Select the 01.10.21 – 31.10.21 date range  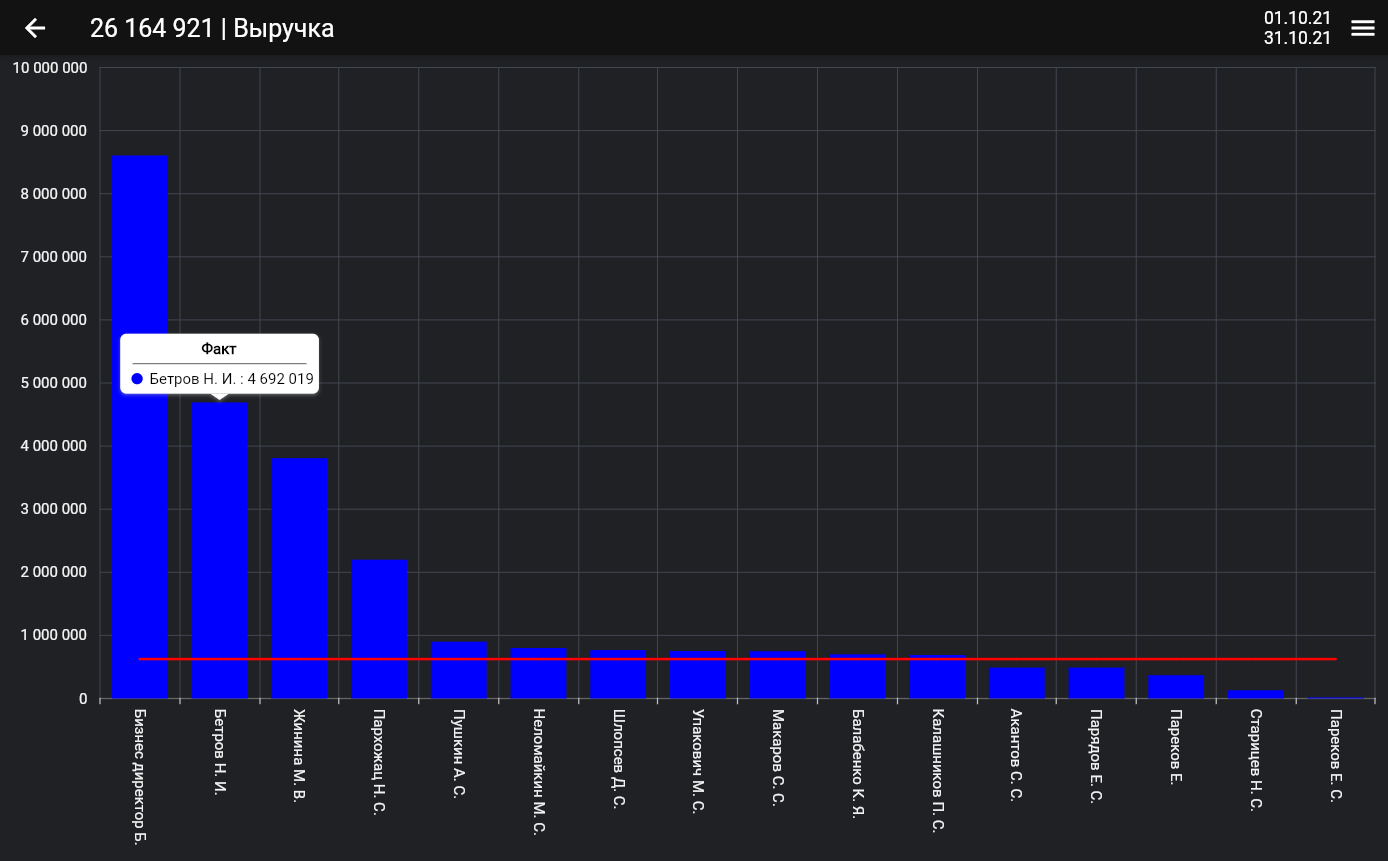1297,28
